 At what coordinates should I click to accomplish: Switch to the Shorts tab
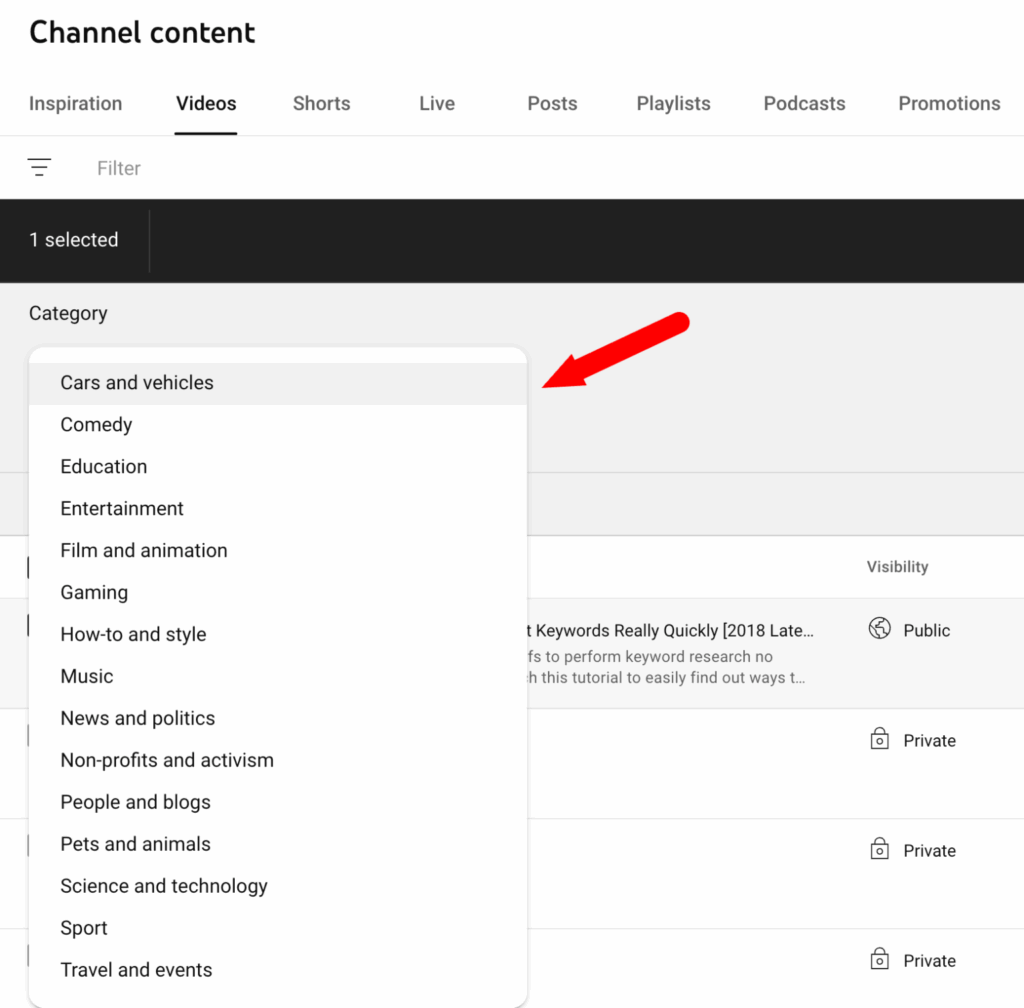(x=321, y=103)
